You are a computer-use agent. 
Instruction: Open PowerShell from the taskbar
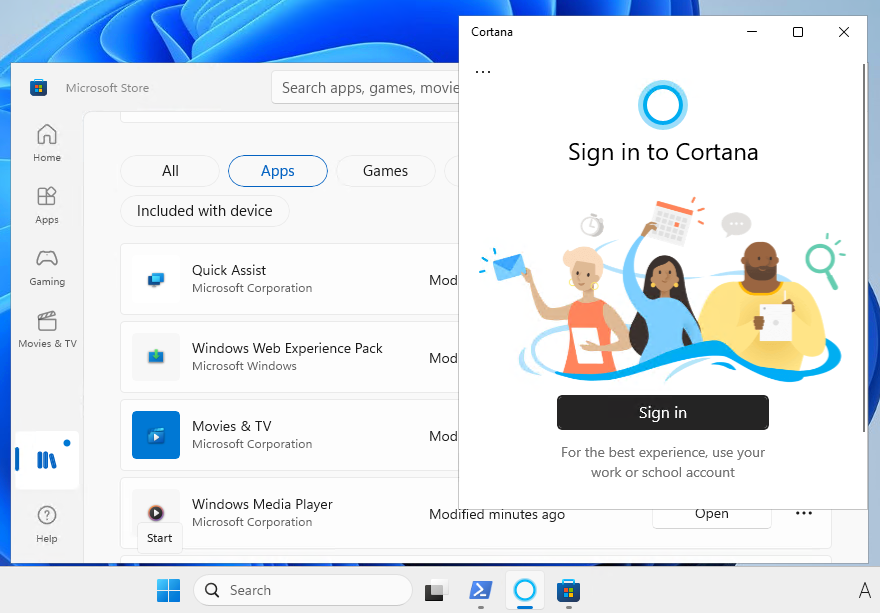(x=480, y=590)
